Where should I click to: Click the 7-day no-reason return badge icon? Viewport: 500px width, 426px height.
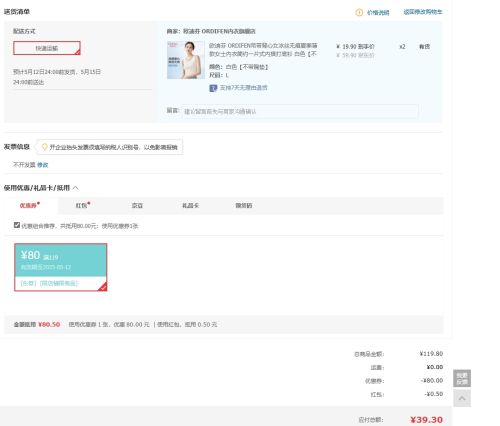(213, 88)
